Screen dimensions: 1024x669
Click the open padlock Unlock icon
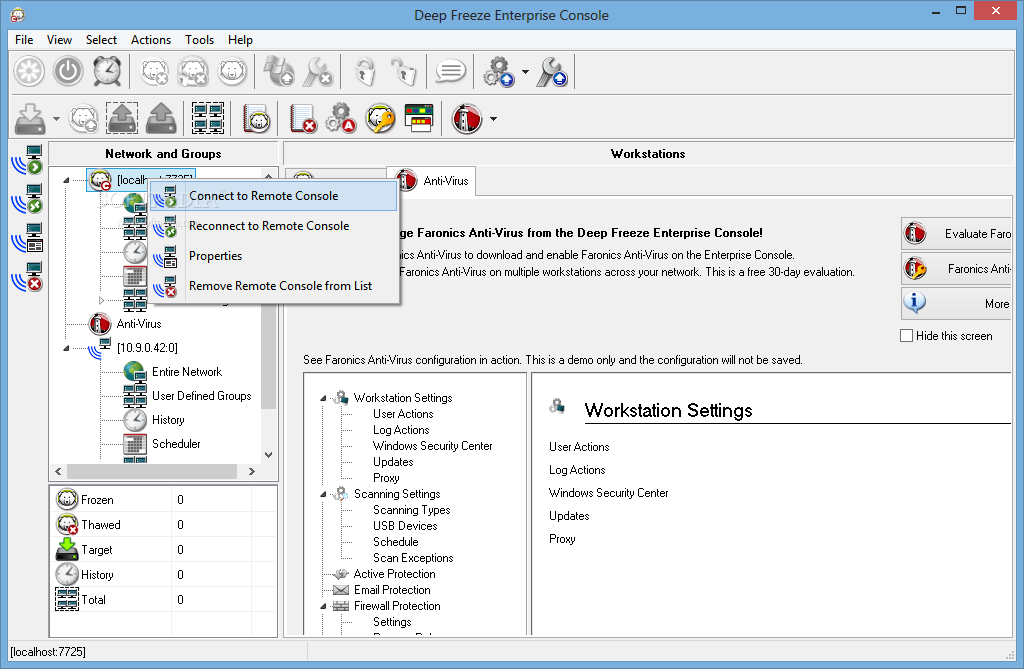404,71
